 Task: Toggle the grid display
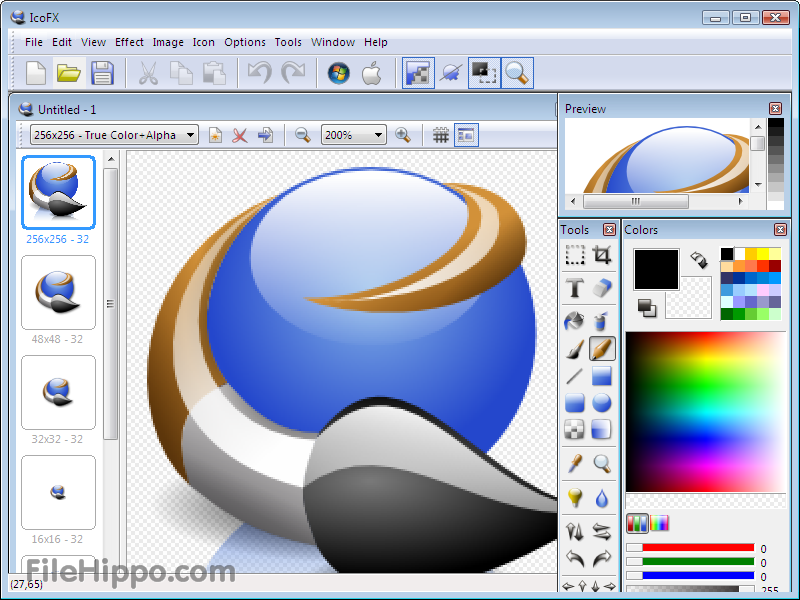pos(441,134)
